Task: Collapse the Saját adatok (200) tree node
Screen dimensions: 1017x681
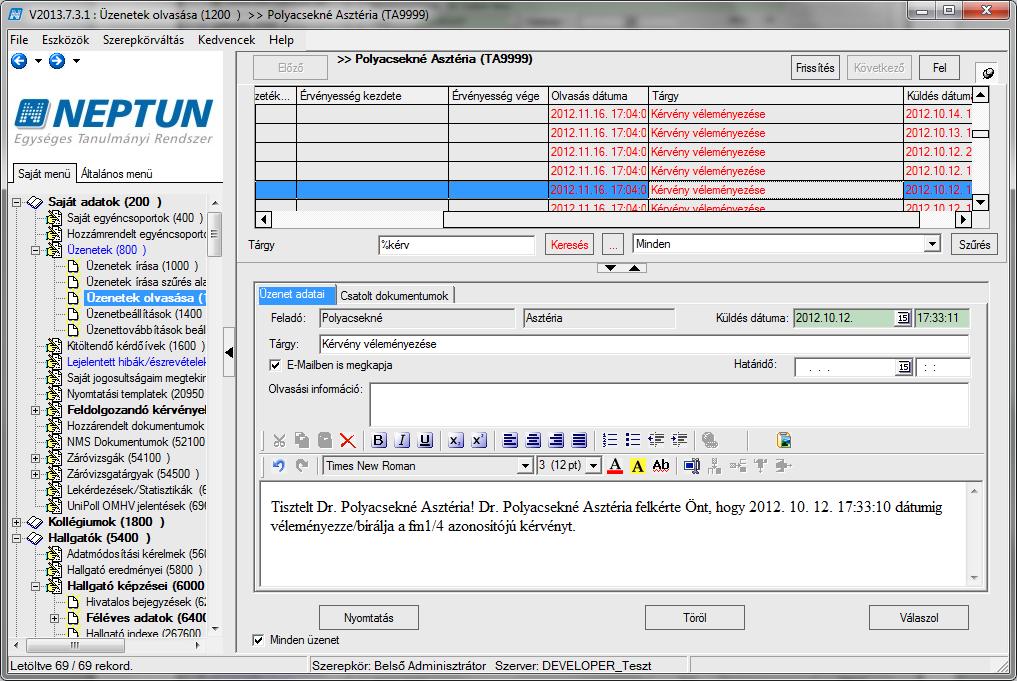Action: pyautogui.click(x=17, y=202)
